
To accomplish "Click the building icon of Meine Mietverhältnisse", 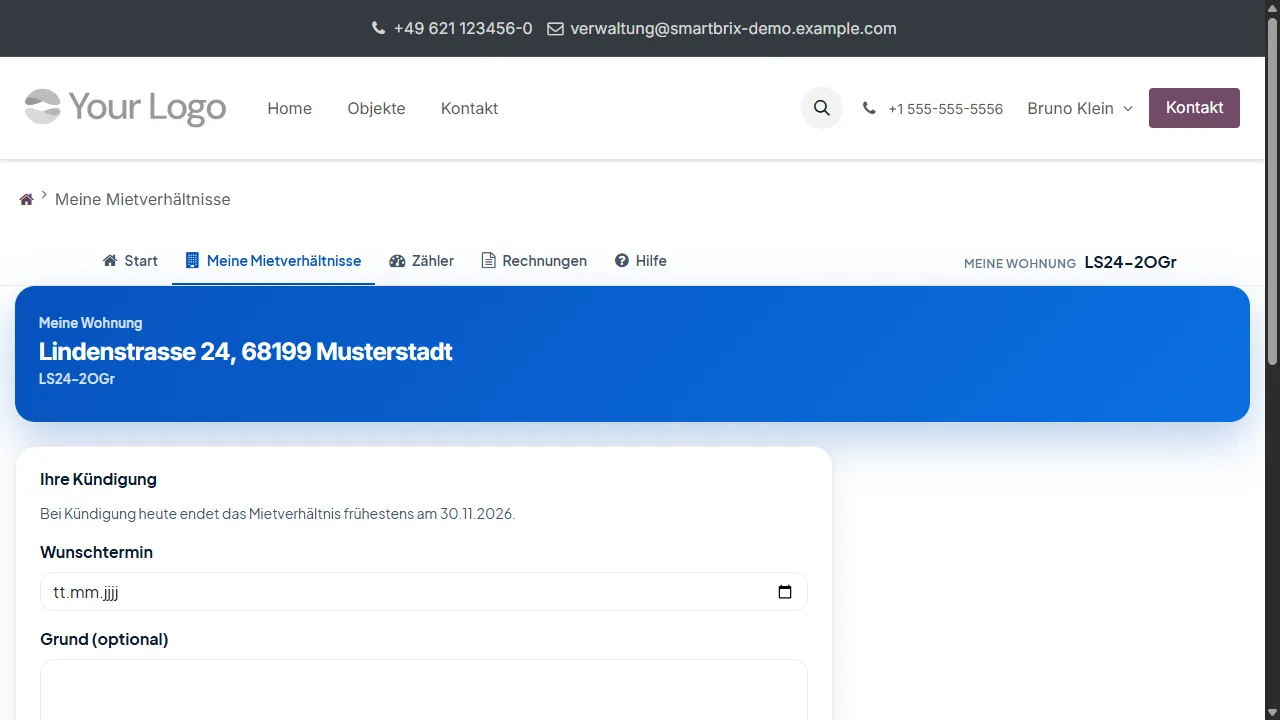I will coord(193,261).
